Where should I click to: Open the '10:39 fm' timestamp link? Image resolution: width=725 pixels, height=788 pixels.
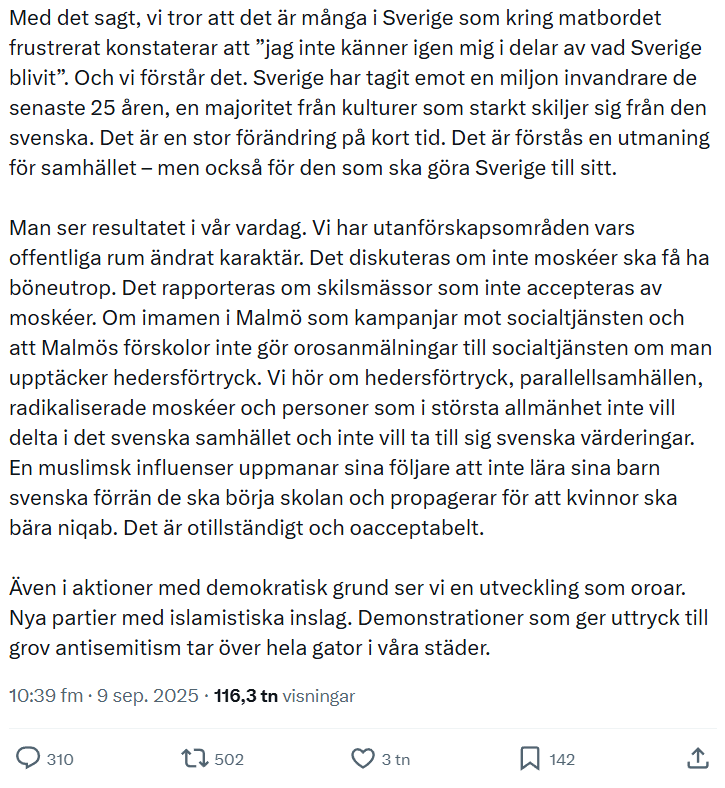(45, 696)
